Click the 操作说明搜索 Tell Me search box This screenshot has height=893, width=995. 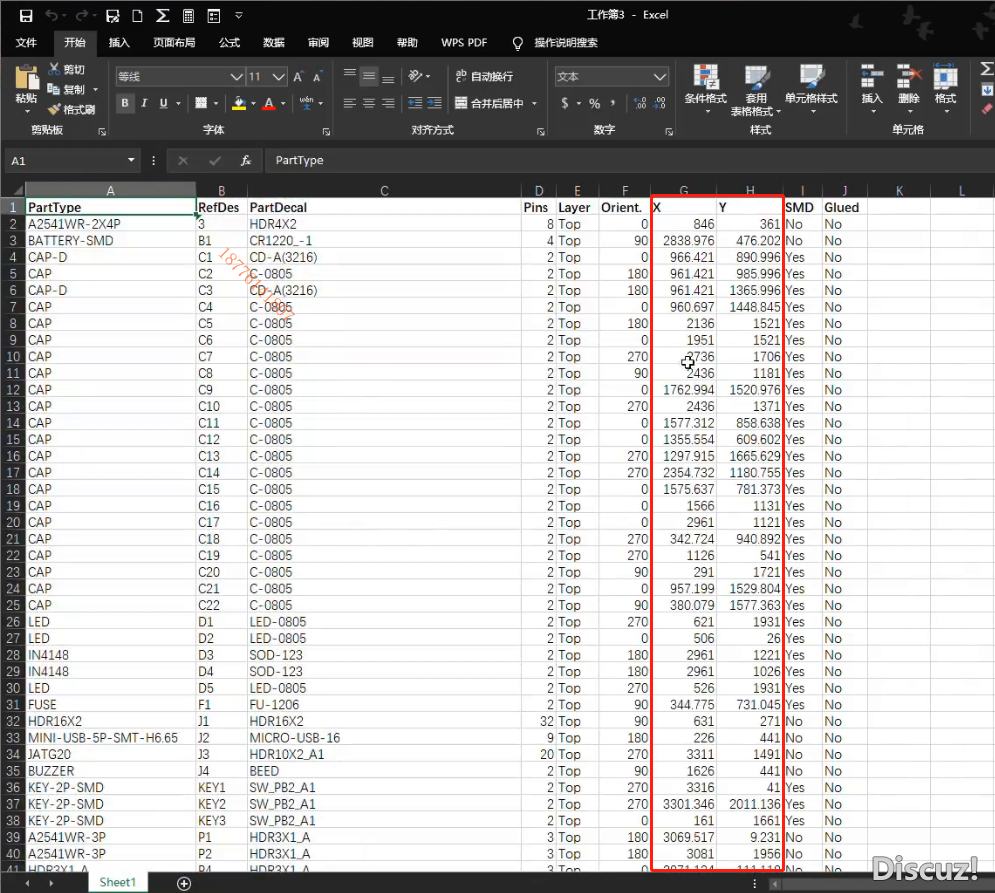[565, 43]
